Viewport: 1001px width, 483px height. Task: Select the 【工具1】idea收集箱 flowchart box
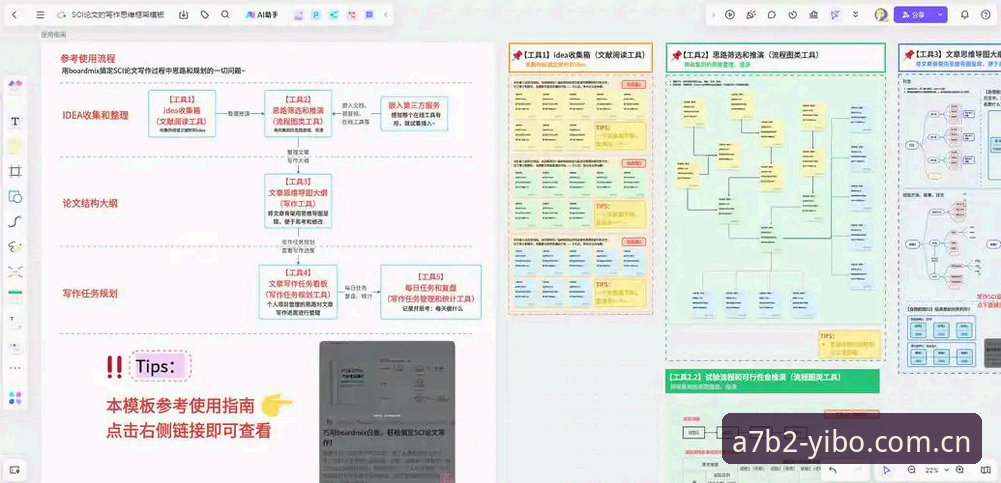click(x=182, y=114)
